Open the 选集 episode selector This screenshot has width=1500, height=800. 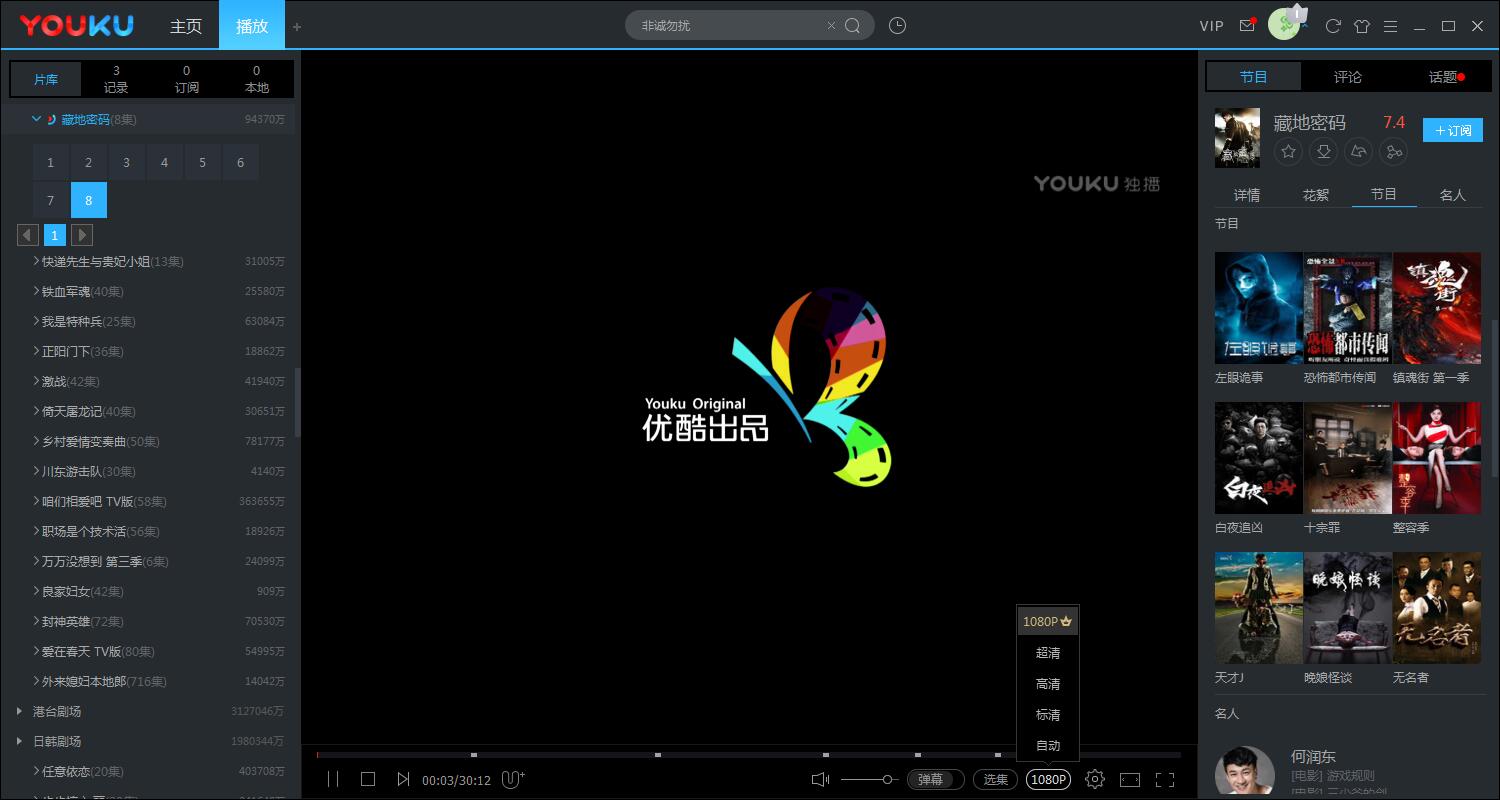995,779
